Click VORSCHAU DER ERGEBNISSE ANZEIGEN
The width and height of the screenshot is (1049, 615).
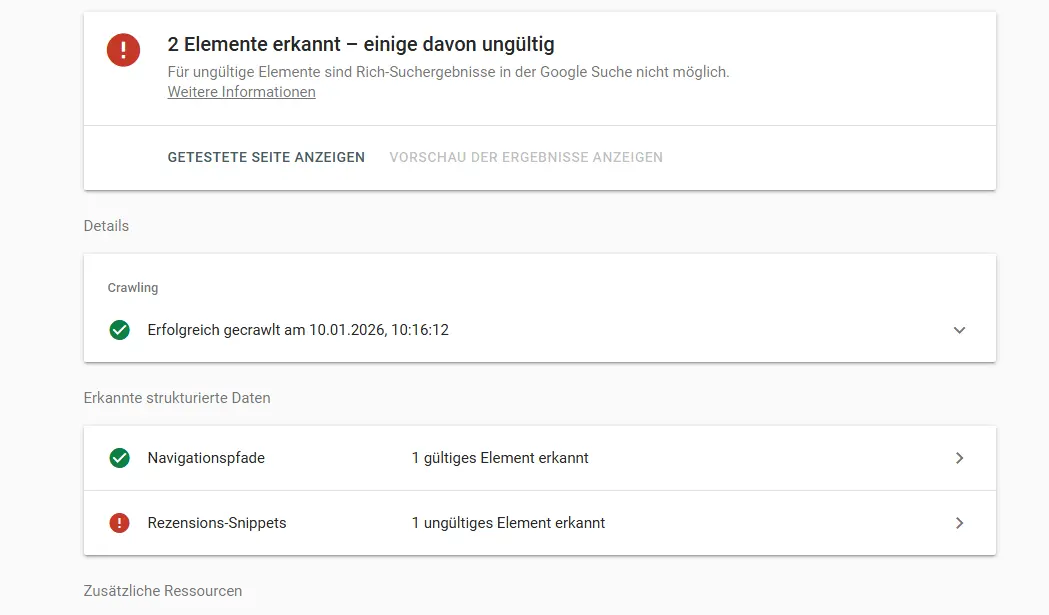pyautogui.click(x=526, y=157)
